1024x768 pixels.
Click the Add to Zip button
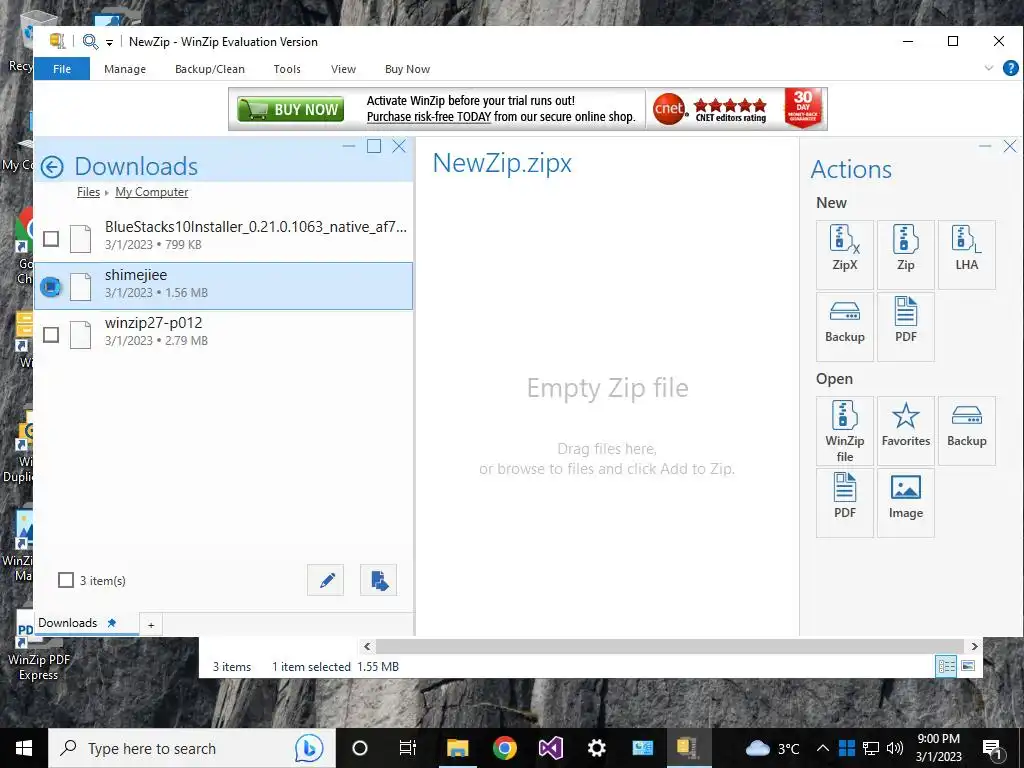[x=379, y=580]
